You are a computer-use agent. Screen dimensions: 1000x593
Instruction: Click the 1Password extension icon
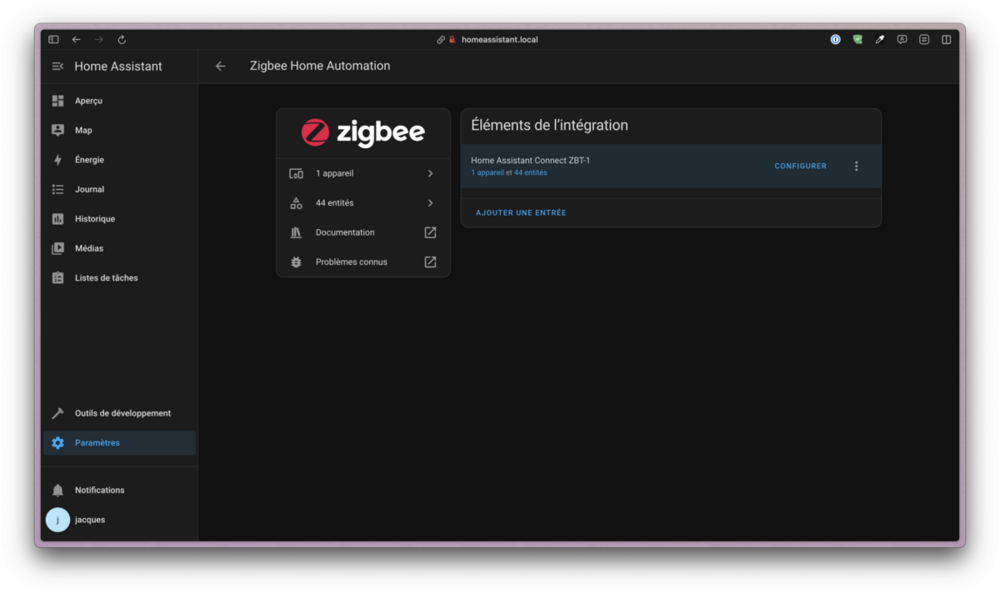(x=835, y=40)
